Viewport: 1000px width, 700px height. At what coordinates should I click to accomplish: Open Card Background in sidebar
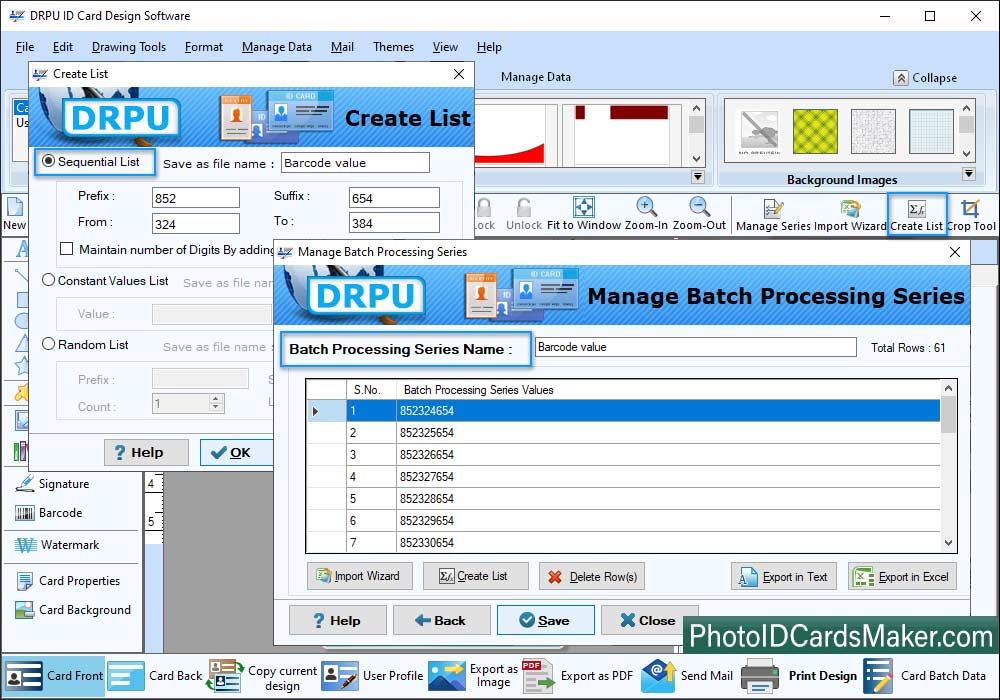tap(73, 610)
